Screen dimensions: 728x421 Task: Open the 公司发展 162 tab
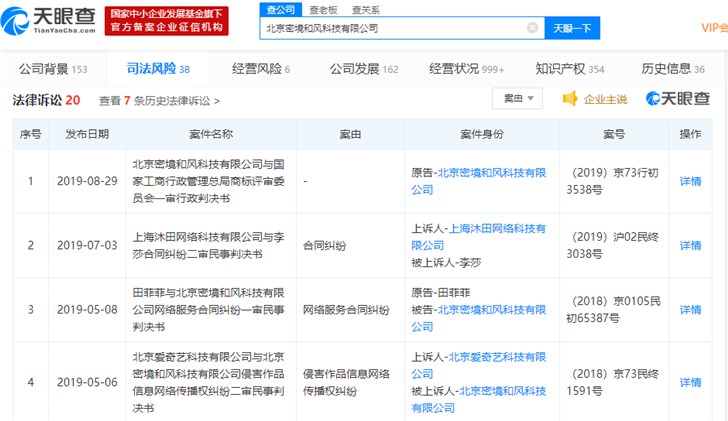364,69
